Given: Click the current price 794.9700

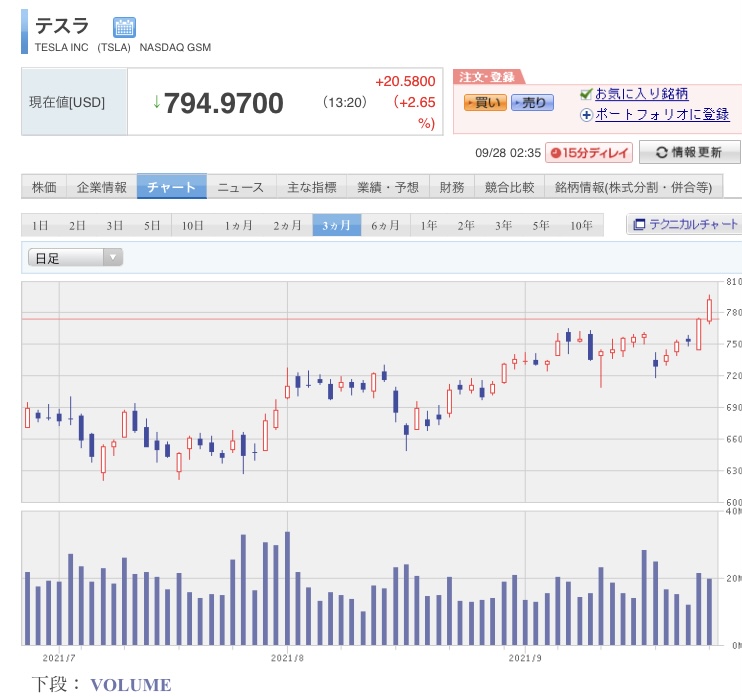Looking at the screenshot, I should (223, 103).
